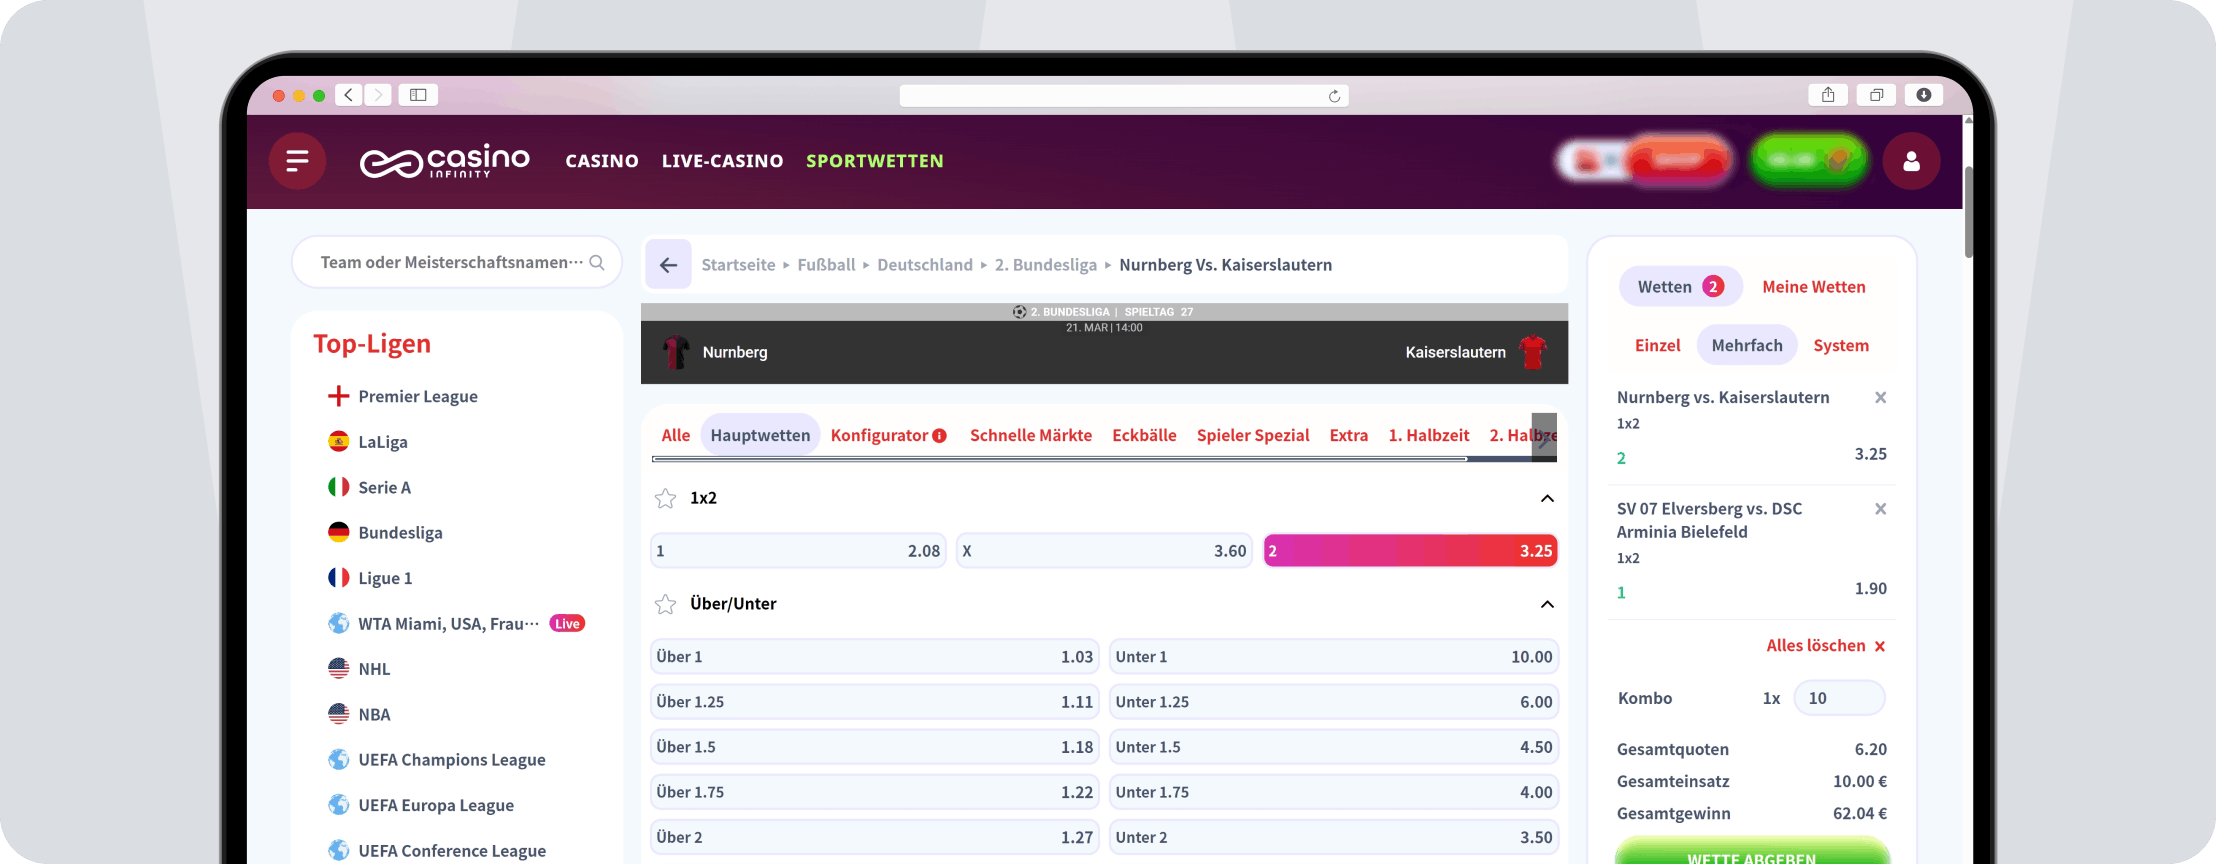Go to Fußball breadcrumb
Viewport: 2216px width, 864px height.
point(826,265)
